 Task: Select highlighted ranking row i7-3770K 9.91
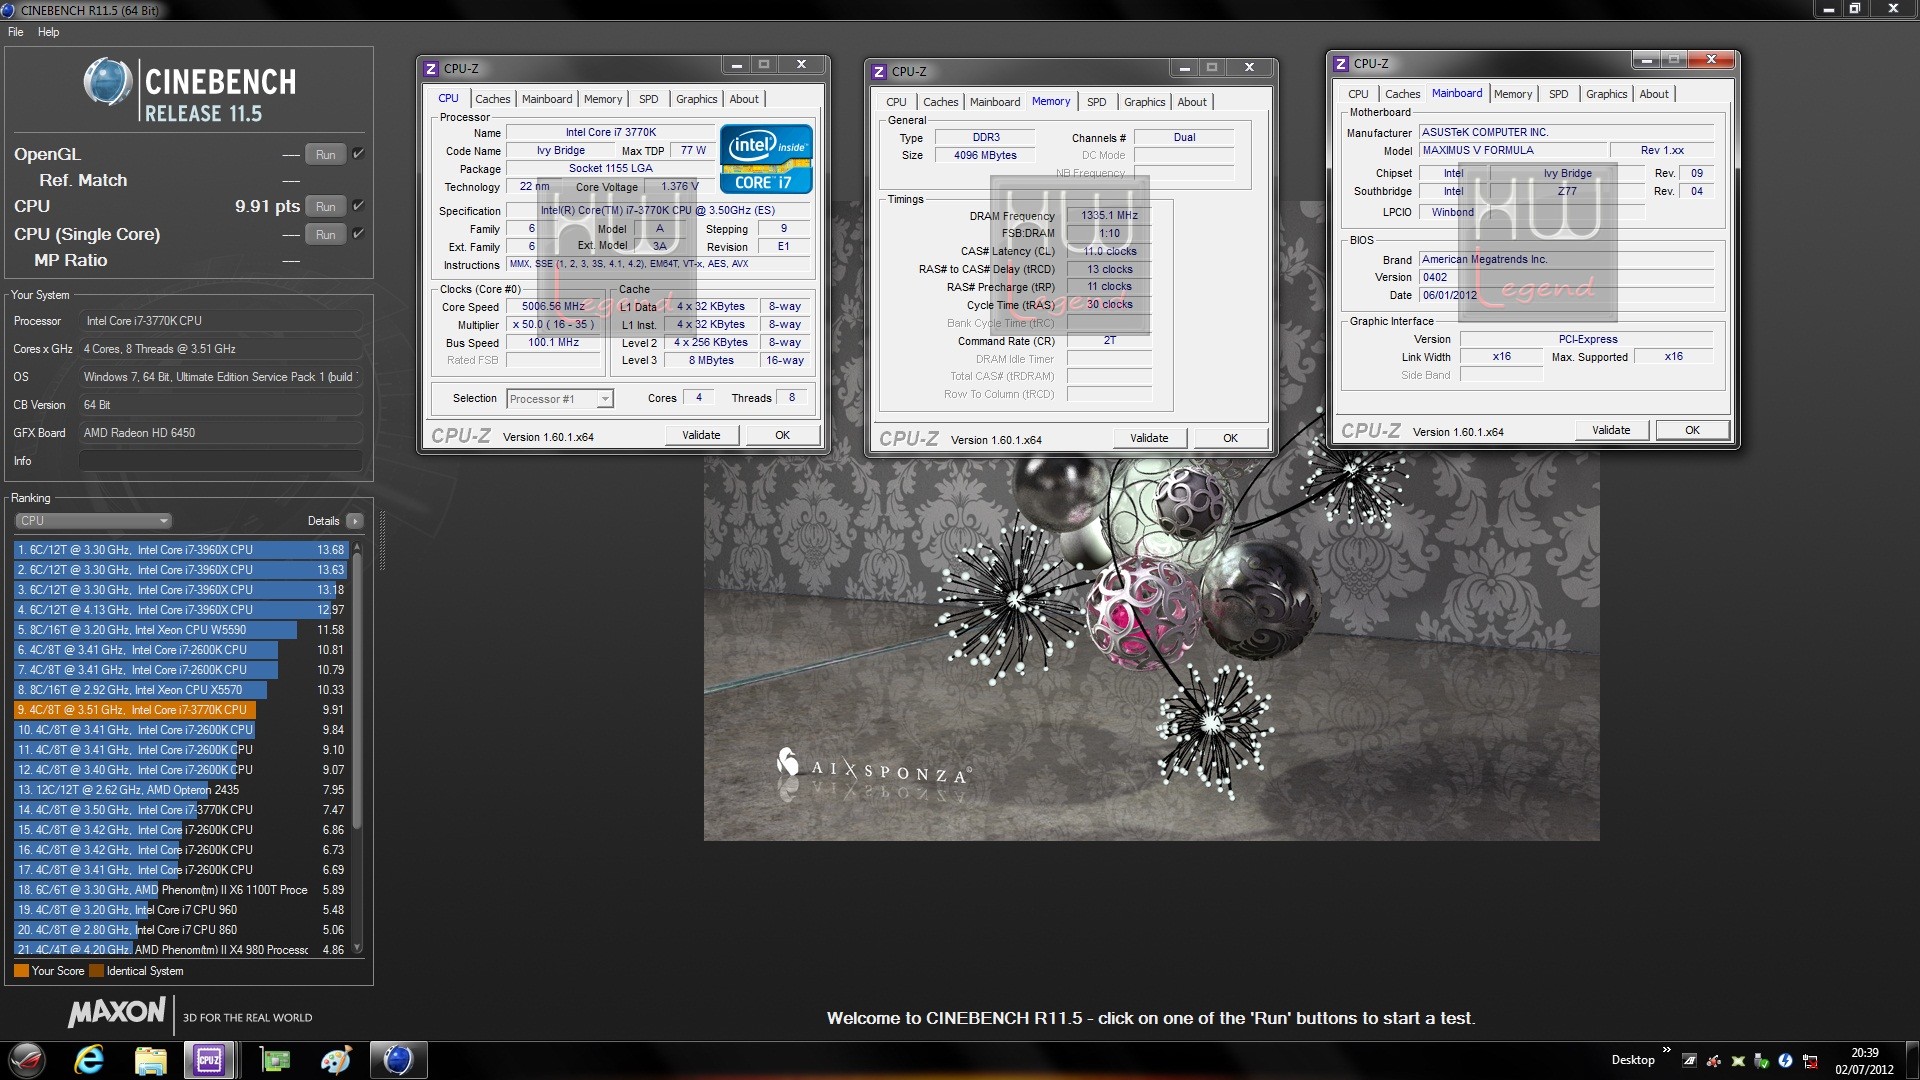click(180, 710)
